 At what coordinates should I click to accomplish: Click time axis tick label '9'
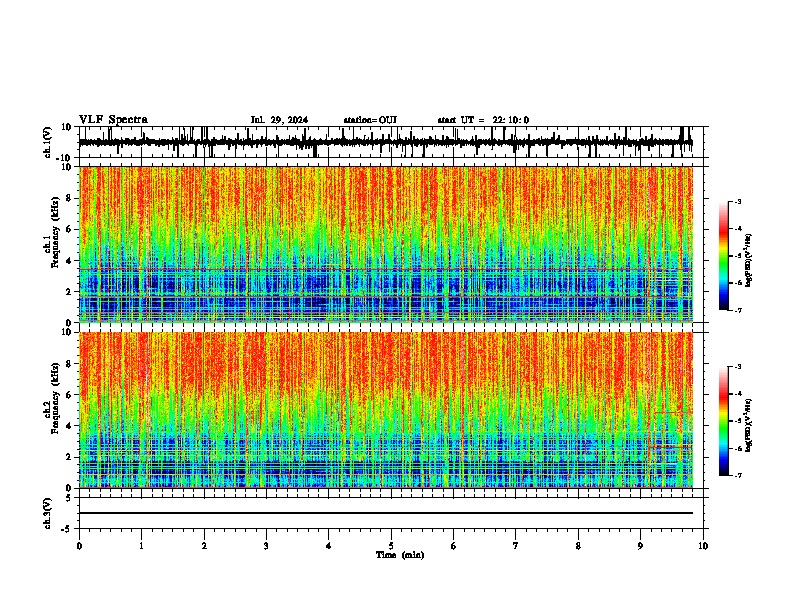(x=640, y=546)
